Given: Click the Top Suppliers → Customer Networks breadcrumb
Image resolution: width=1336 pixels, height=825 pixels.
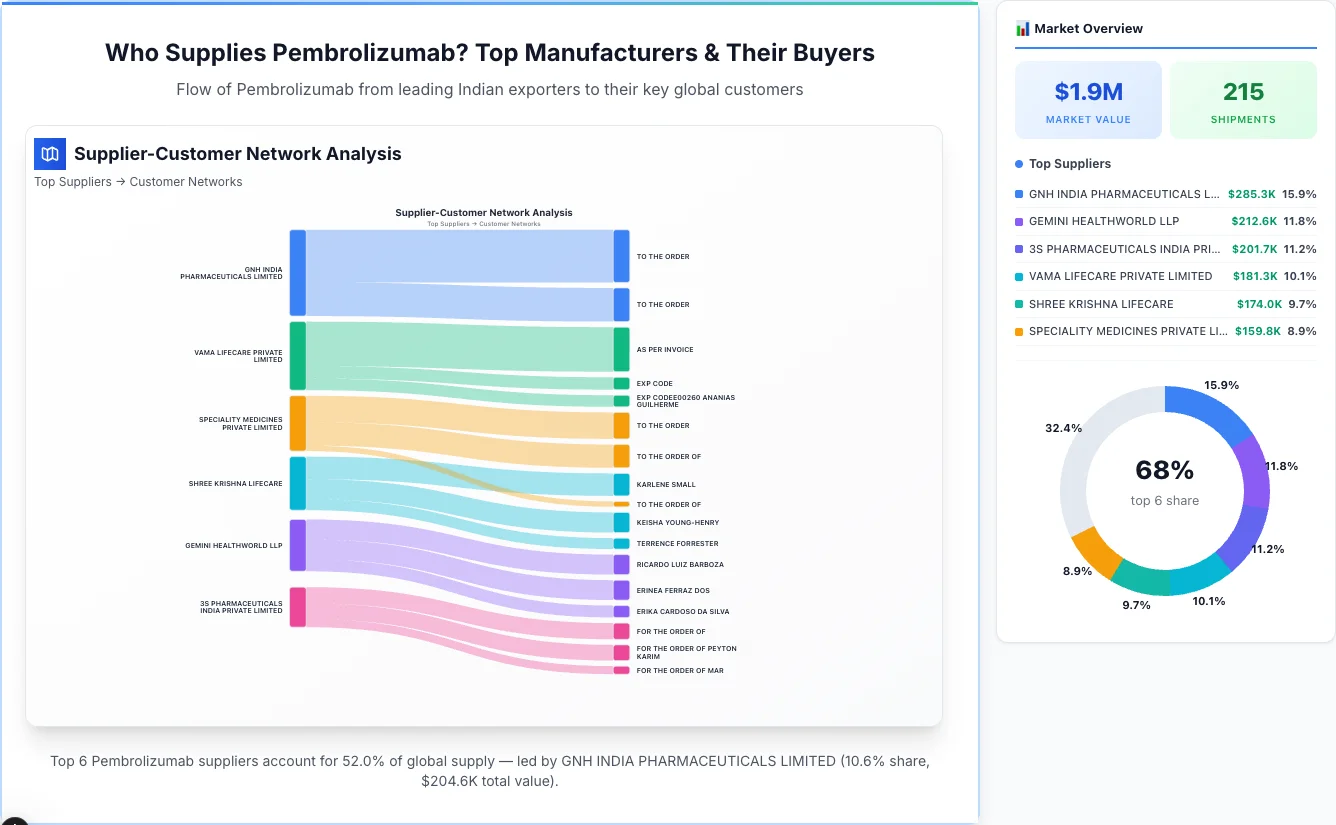Looking at the screenshot, I should click(138, 181).
